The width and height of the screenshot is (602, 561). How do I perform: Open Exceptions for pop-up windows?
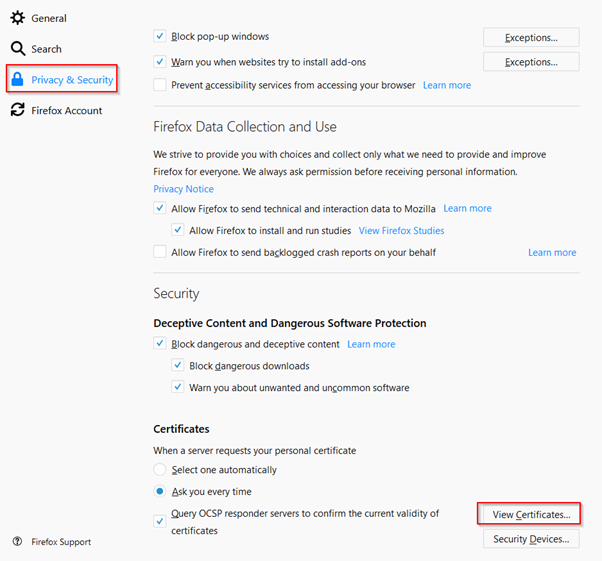pyautogui.click(x=530, y=37)
